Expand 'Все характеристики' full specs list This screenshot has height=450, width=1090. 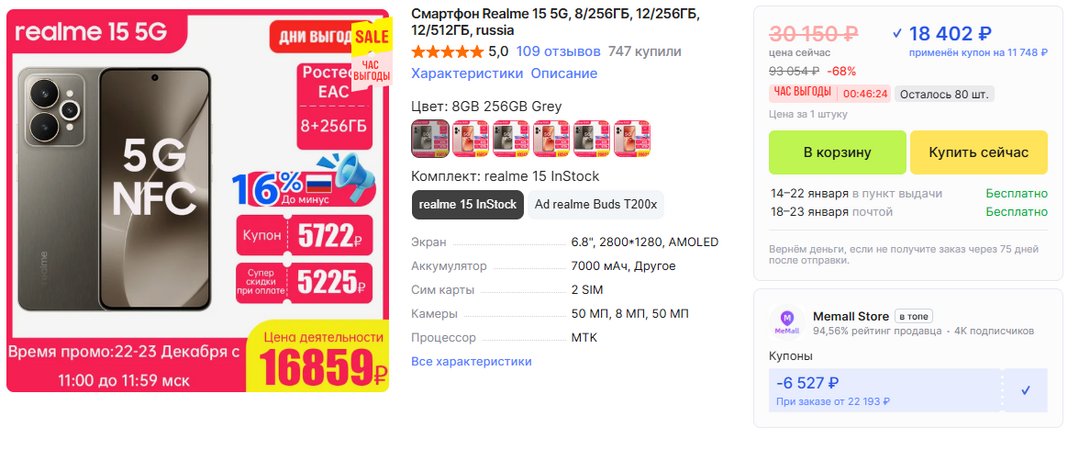click(x=471, y=361)
